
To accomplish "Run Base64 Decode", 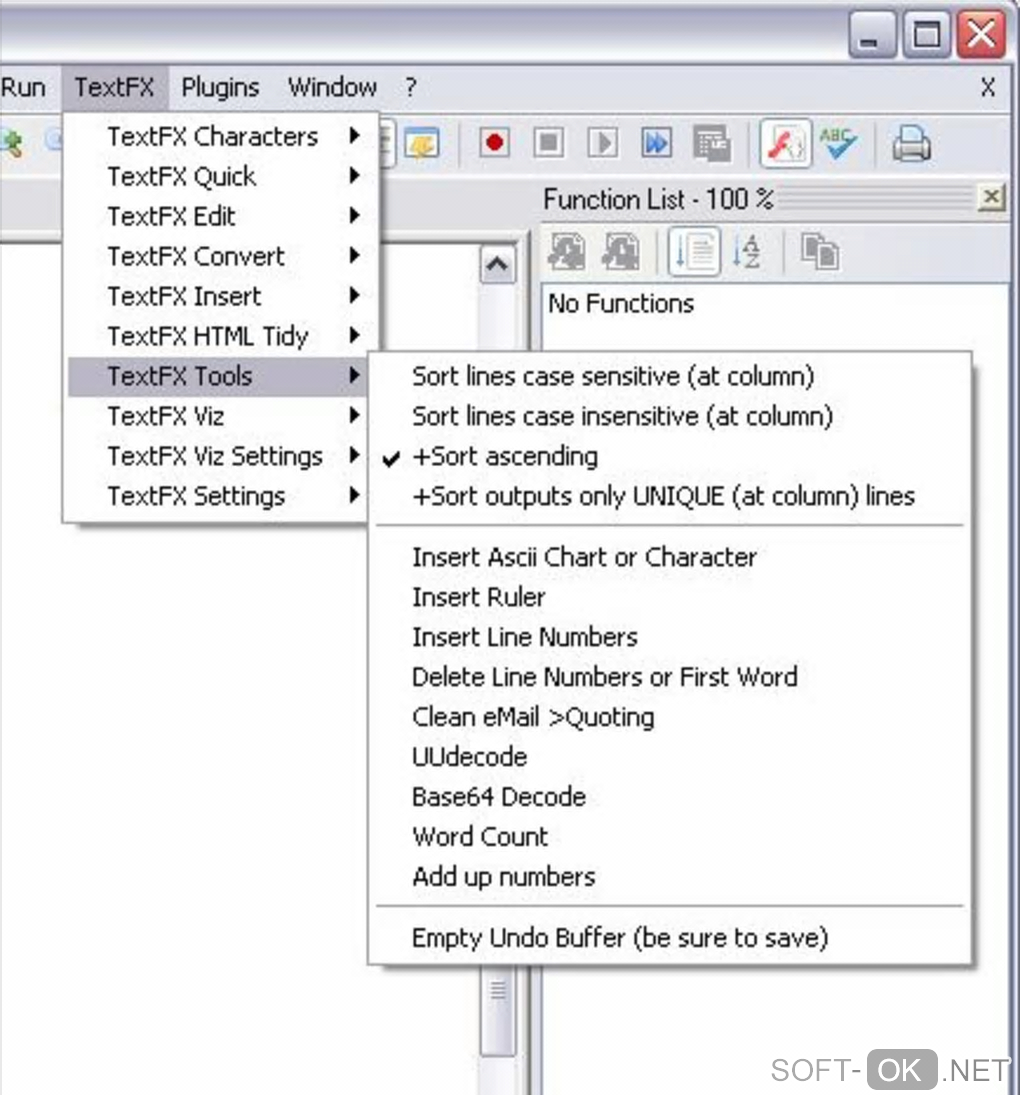I will pos(670,797).
